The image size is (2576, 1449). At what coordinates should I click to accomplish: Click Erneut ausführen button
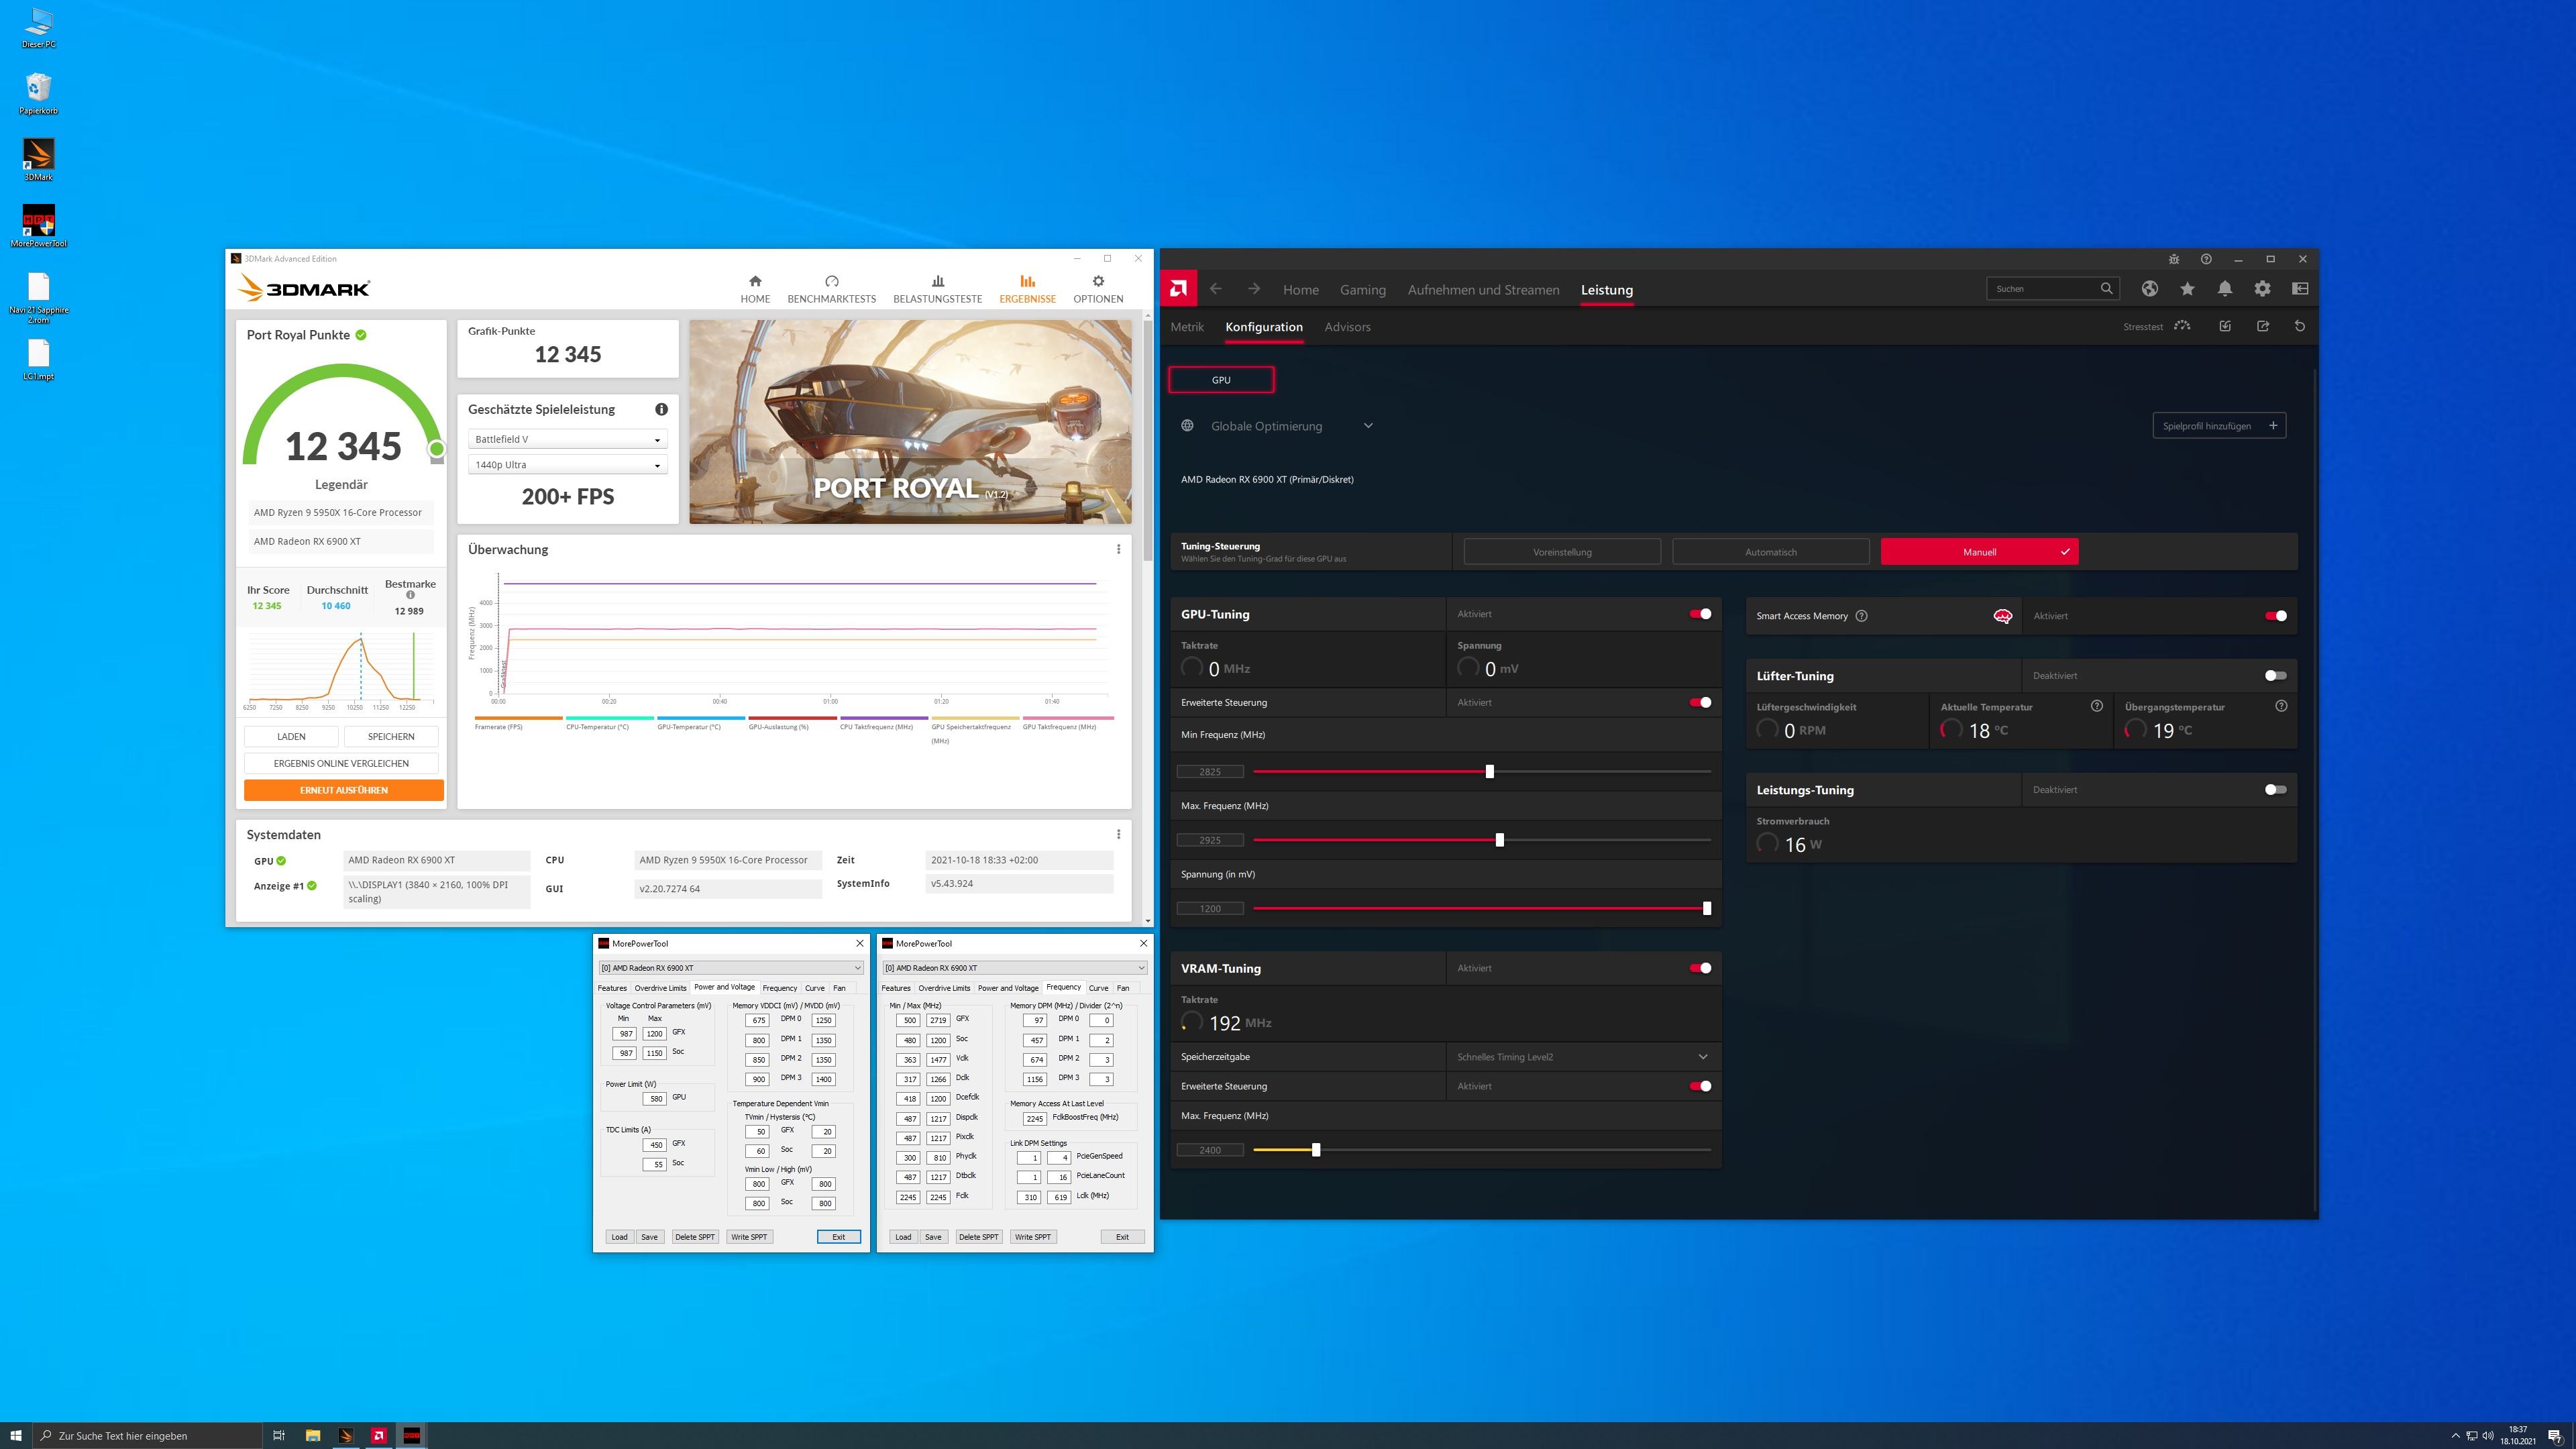click(344, 790)
